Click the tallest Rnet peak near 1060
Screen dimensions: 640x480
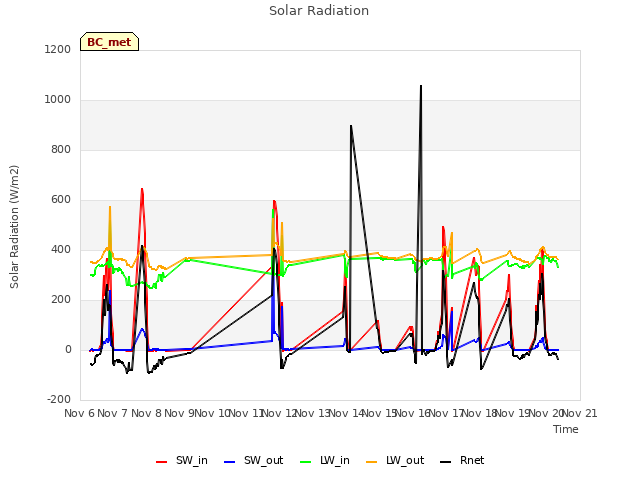click(421, 86)
